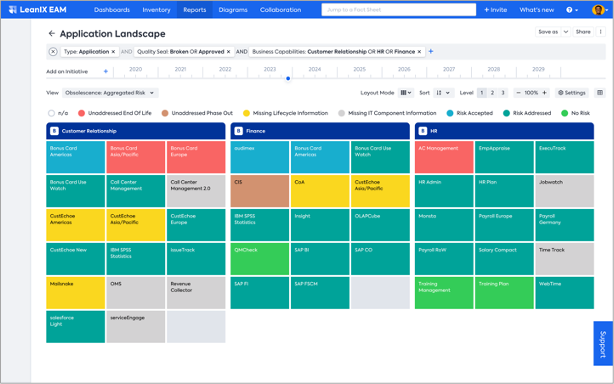Open the help question mark menu
Screen dimensions: 614x384
(572, 10)
